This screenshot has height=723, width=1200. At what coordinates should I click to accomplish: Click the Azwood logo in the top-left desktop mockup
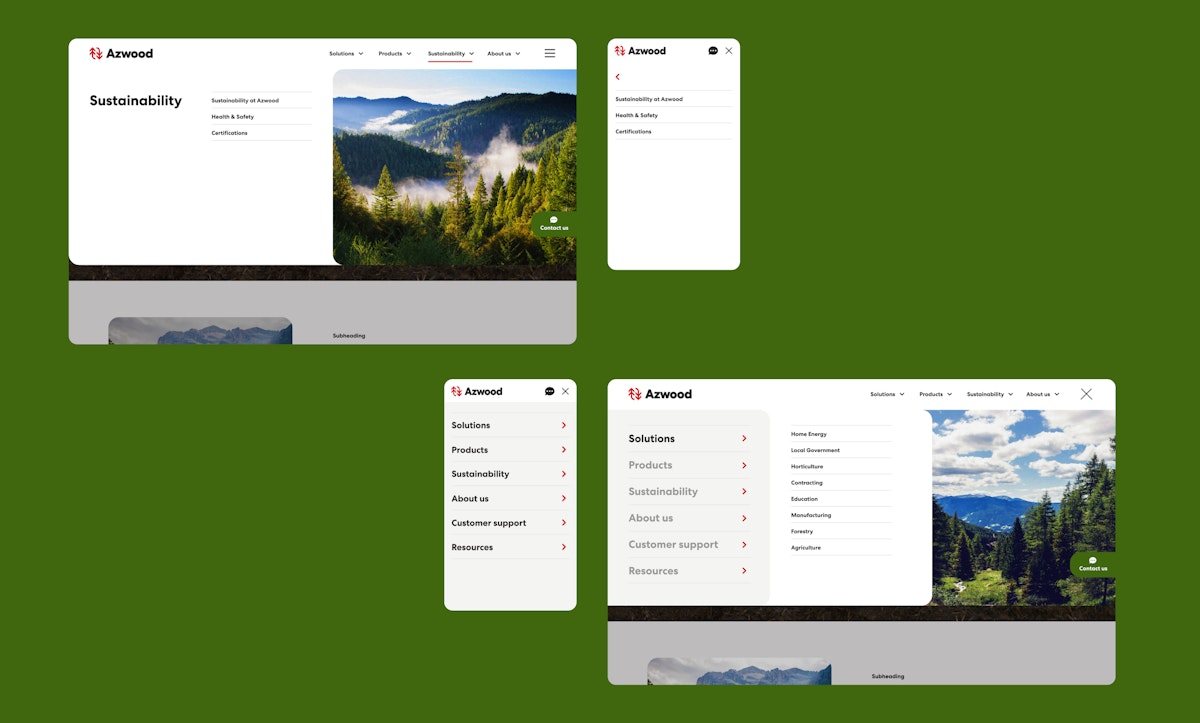121,53
